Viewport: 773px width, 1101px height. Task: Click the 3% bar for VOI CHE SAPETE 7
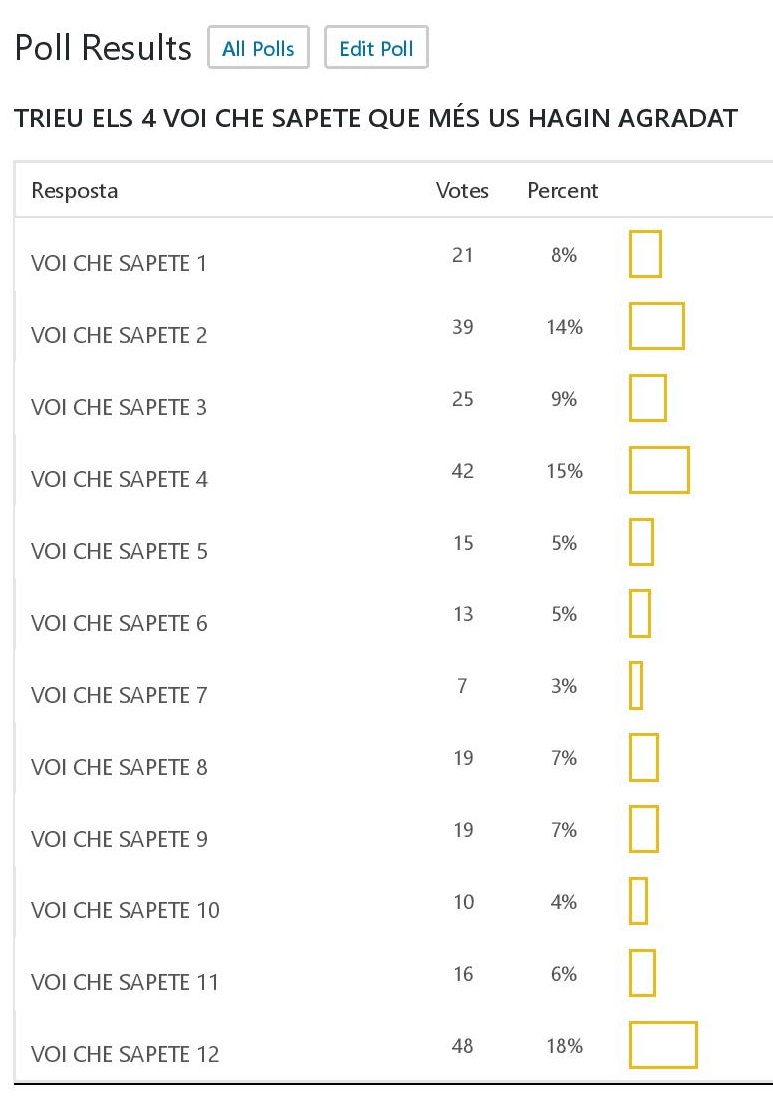[636, 686]
